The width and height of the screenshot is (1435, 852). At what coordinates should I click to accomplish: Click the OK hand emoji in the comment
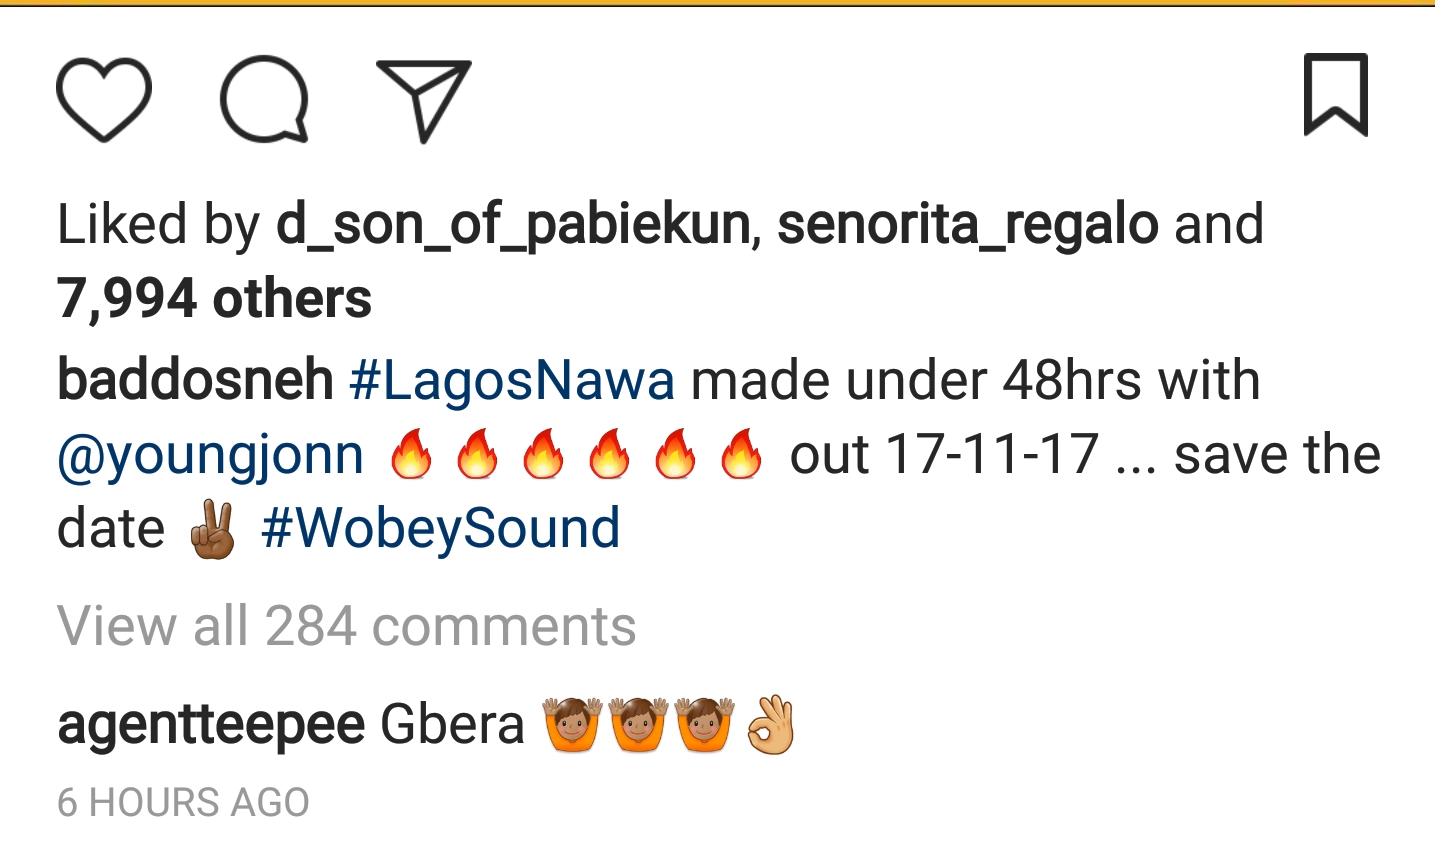tap(771, 725)
